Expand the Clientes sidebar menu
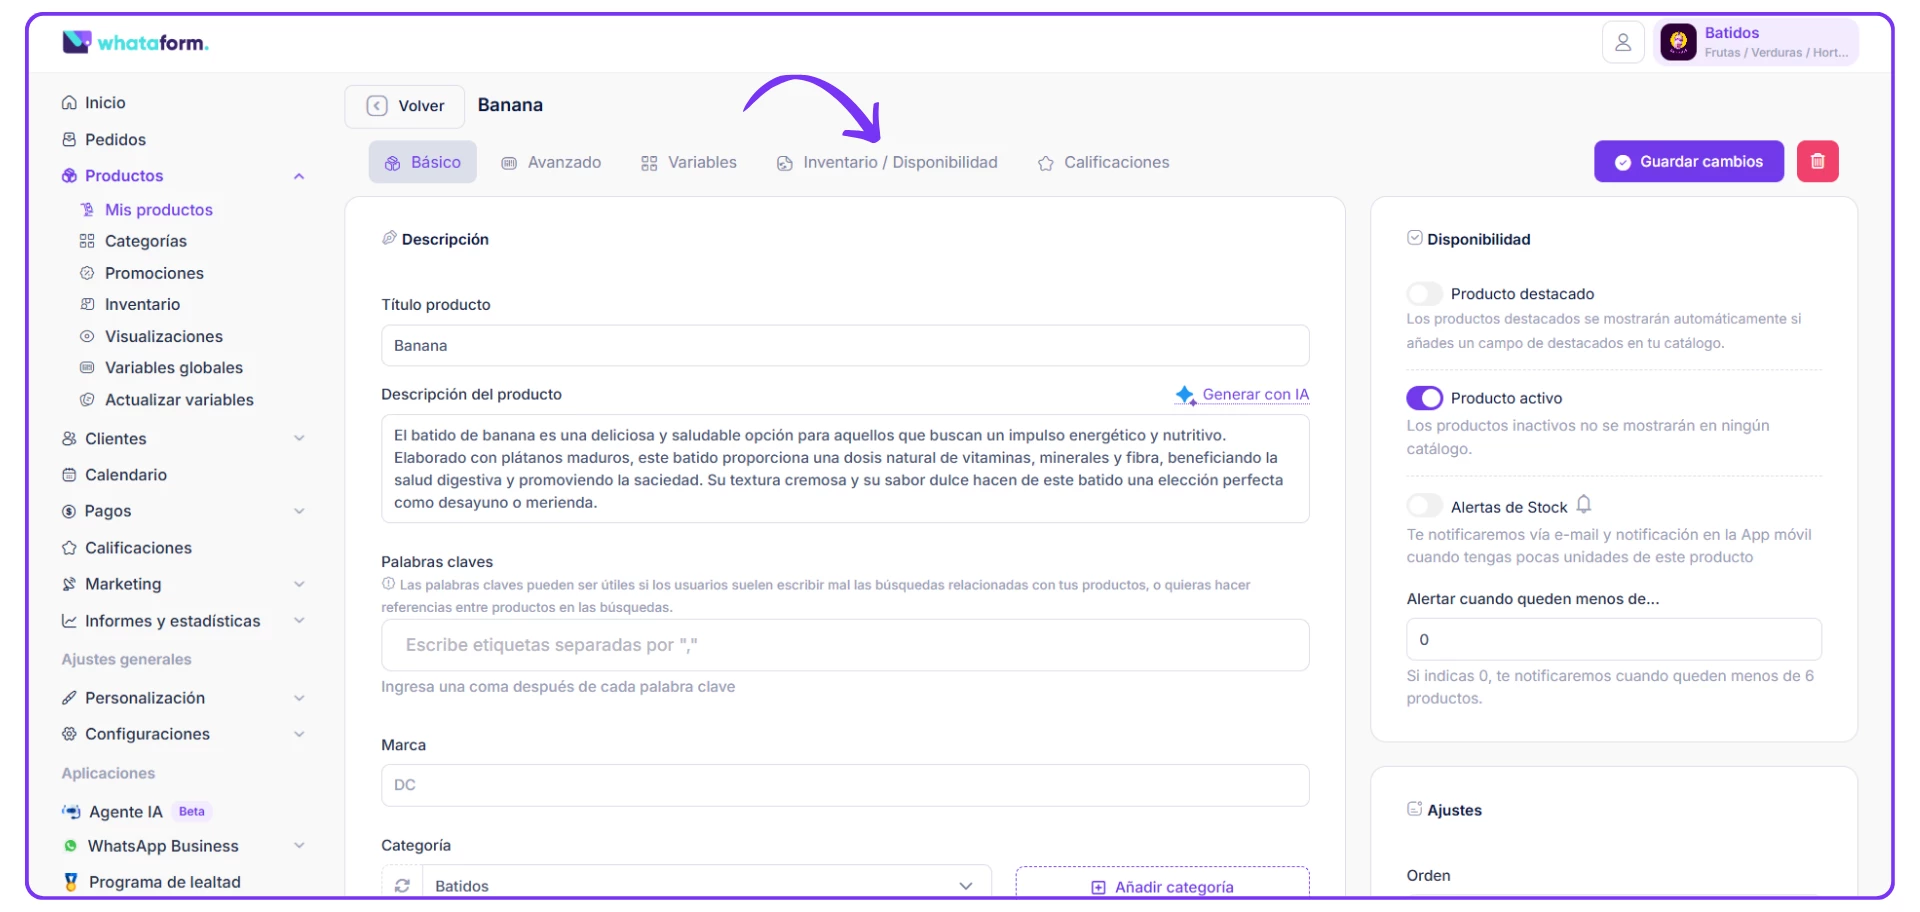Screen dimensions: 1920x912 tap(298, 439)
